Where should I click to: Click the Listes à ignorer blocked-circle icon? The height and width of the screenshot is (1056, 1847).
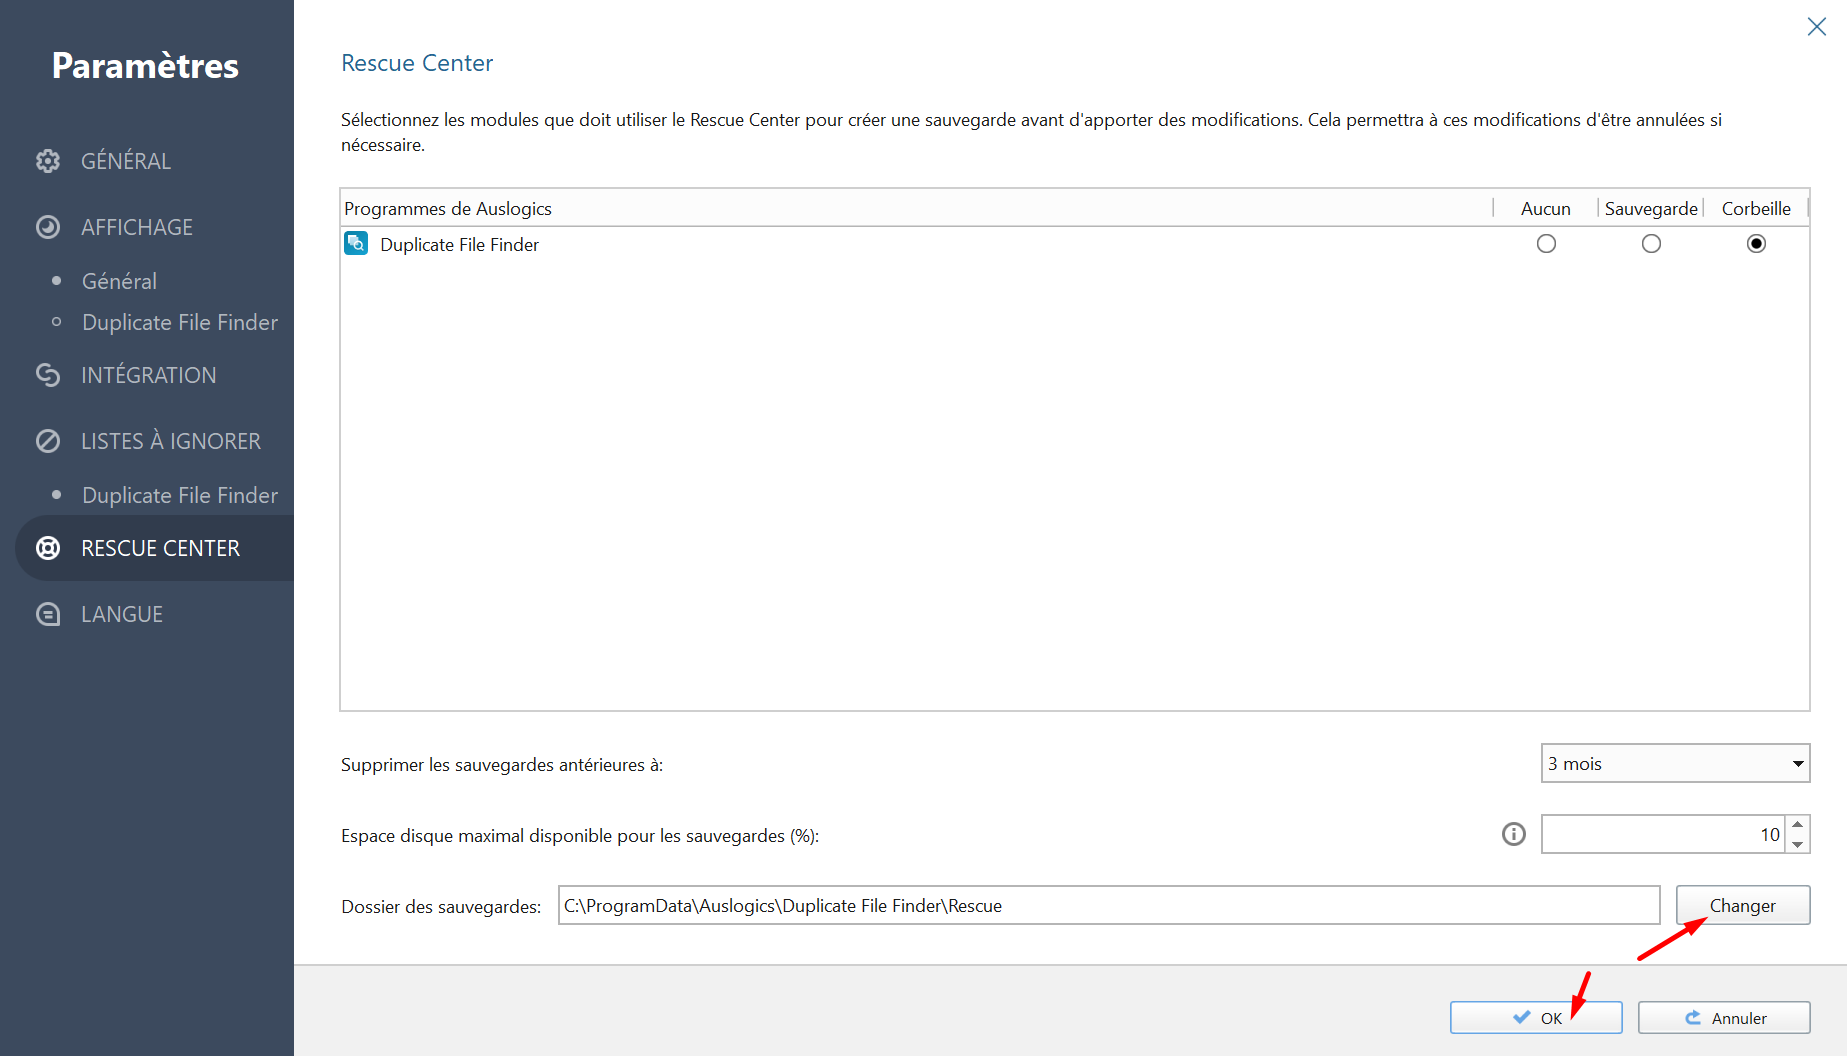pyautogui.click(x=48, y=441)
